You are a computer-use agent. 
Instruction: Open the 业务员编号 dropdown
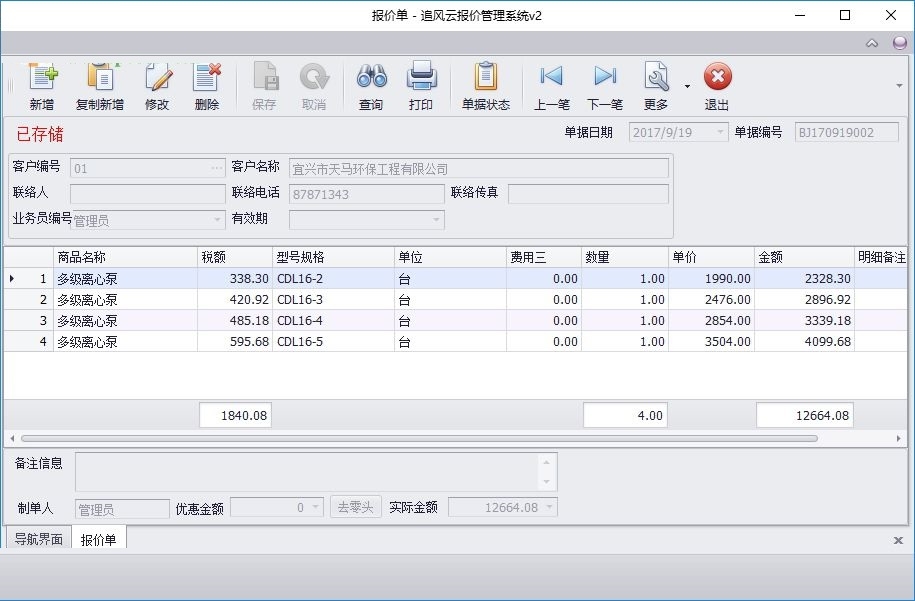point(217,220)
